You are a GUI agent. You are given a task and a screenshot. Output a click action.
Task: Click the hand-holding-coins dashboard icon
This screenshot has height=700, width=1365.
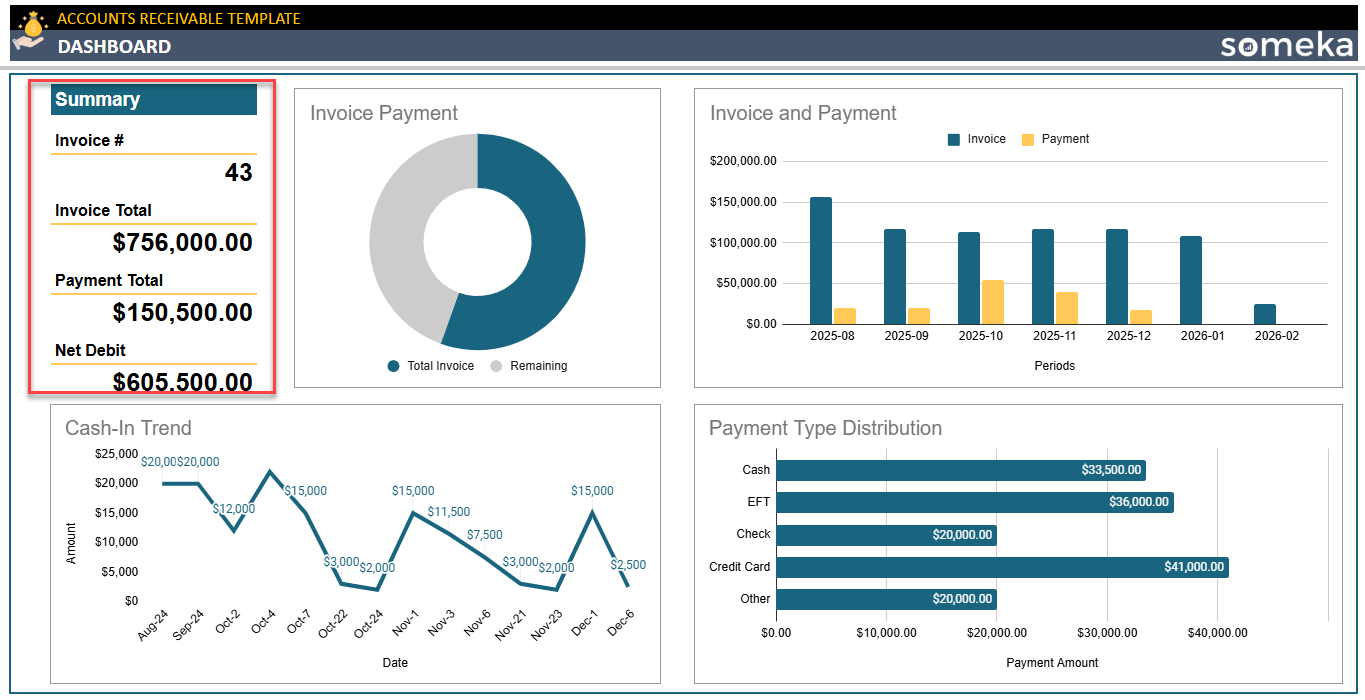coord(27,42)
